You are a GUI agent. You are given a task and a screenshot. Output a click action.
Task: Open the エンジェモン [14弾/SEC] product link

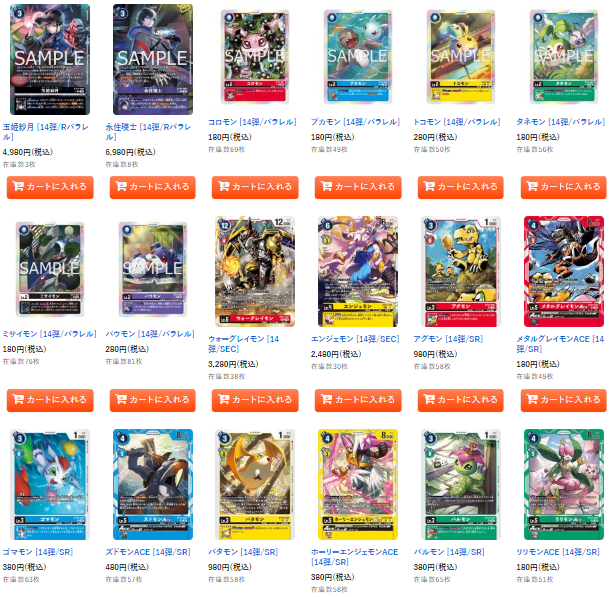[355, 339]
